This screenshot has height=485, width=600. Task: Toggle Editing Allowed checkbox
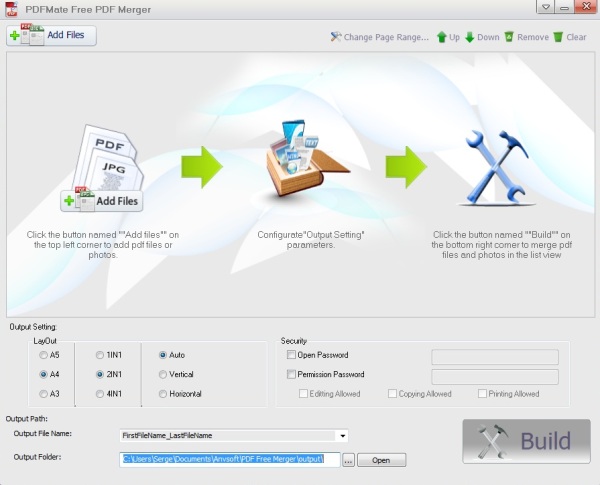pos(303,394)
